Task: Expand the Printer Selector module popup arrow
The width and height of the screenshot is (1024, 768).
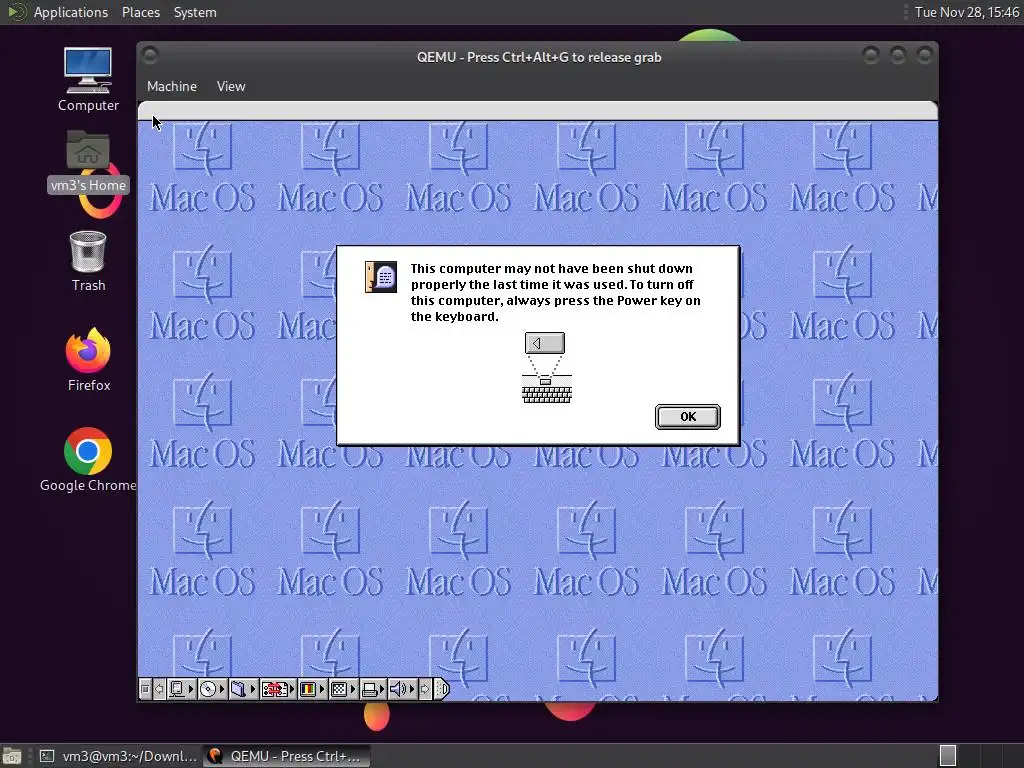Action: pyautogui.click(x=382, y=689)
